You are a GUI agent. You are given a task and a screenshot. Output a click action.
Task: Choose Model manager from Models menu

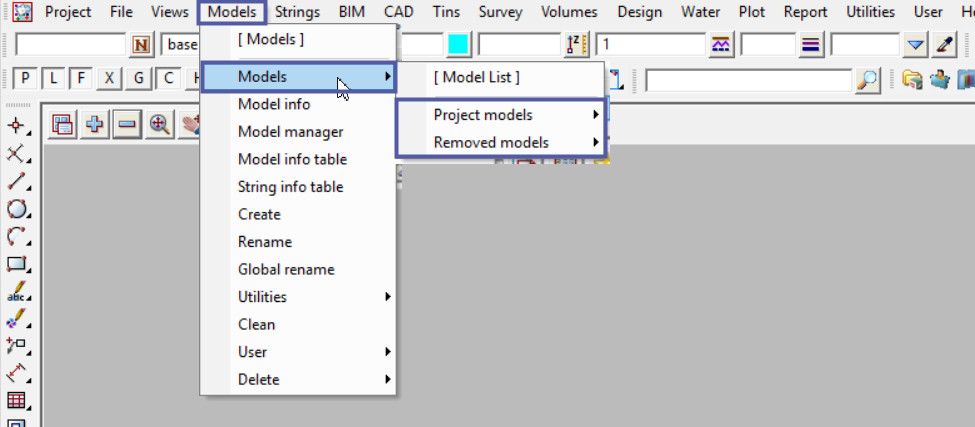(x=290, y=132)
